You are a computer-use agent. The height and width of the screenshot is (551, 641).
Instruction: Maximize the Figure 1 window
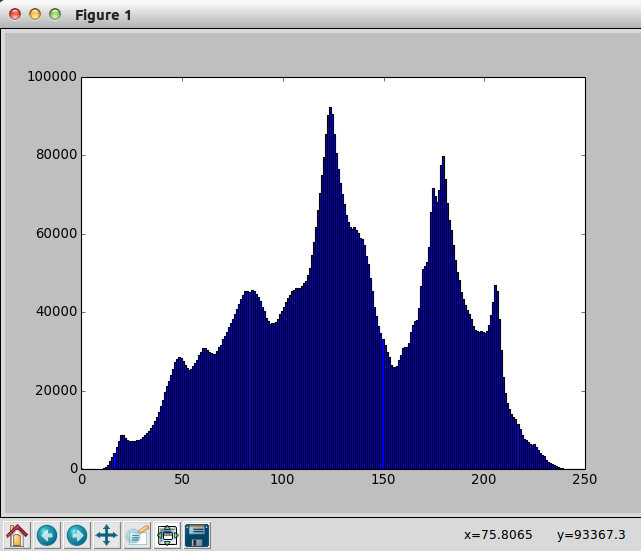[55, 14]
